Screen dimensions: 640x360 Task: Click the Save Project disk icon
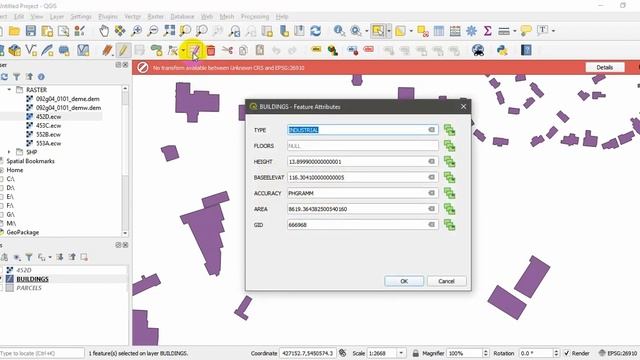coord(31,31)
